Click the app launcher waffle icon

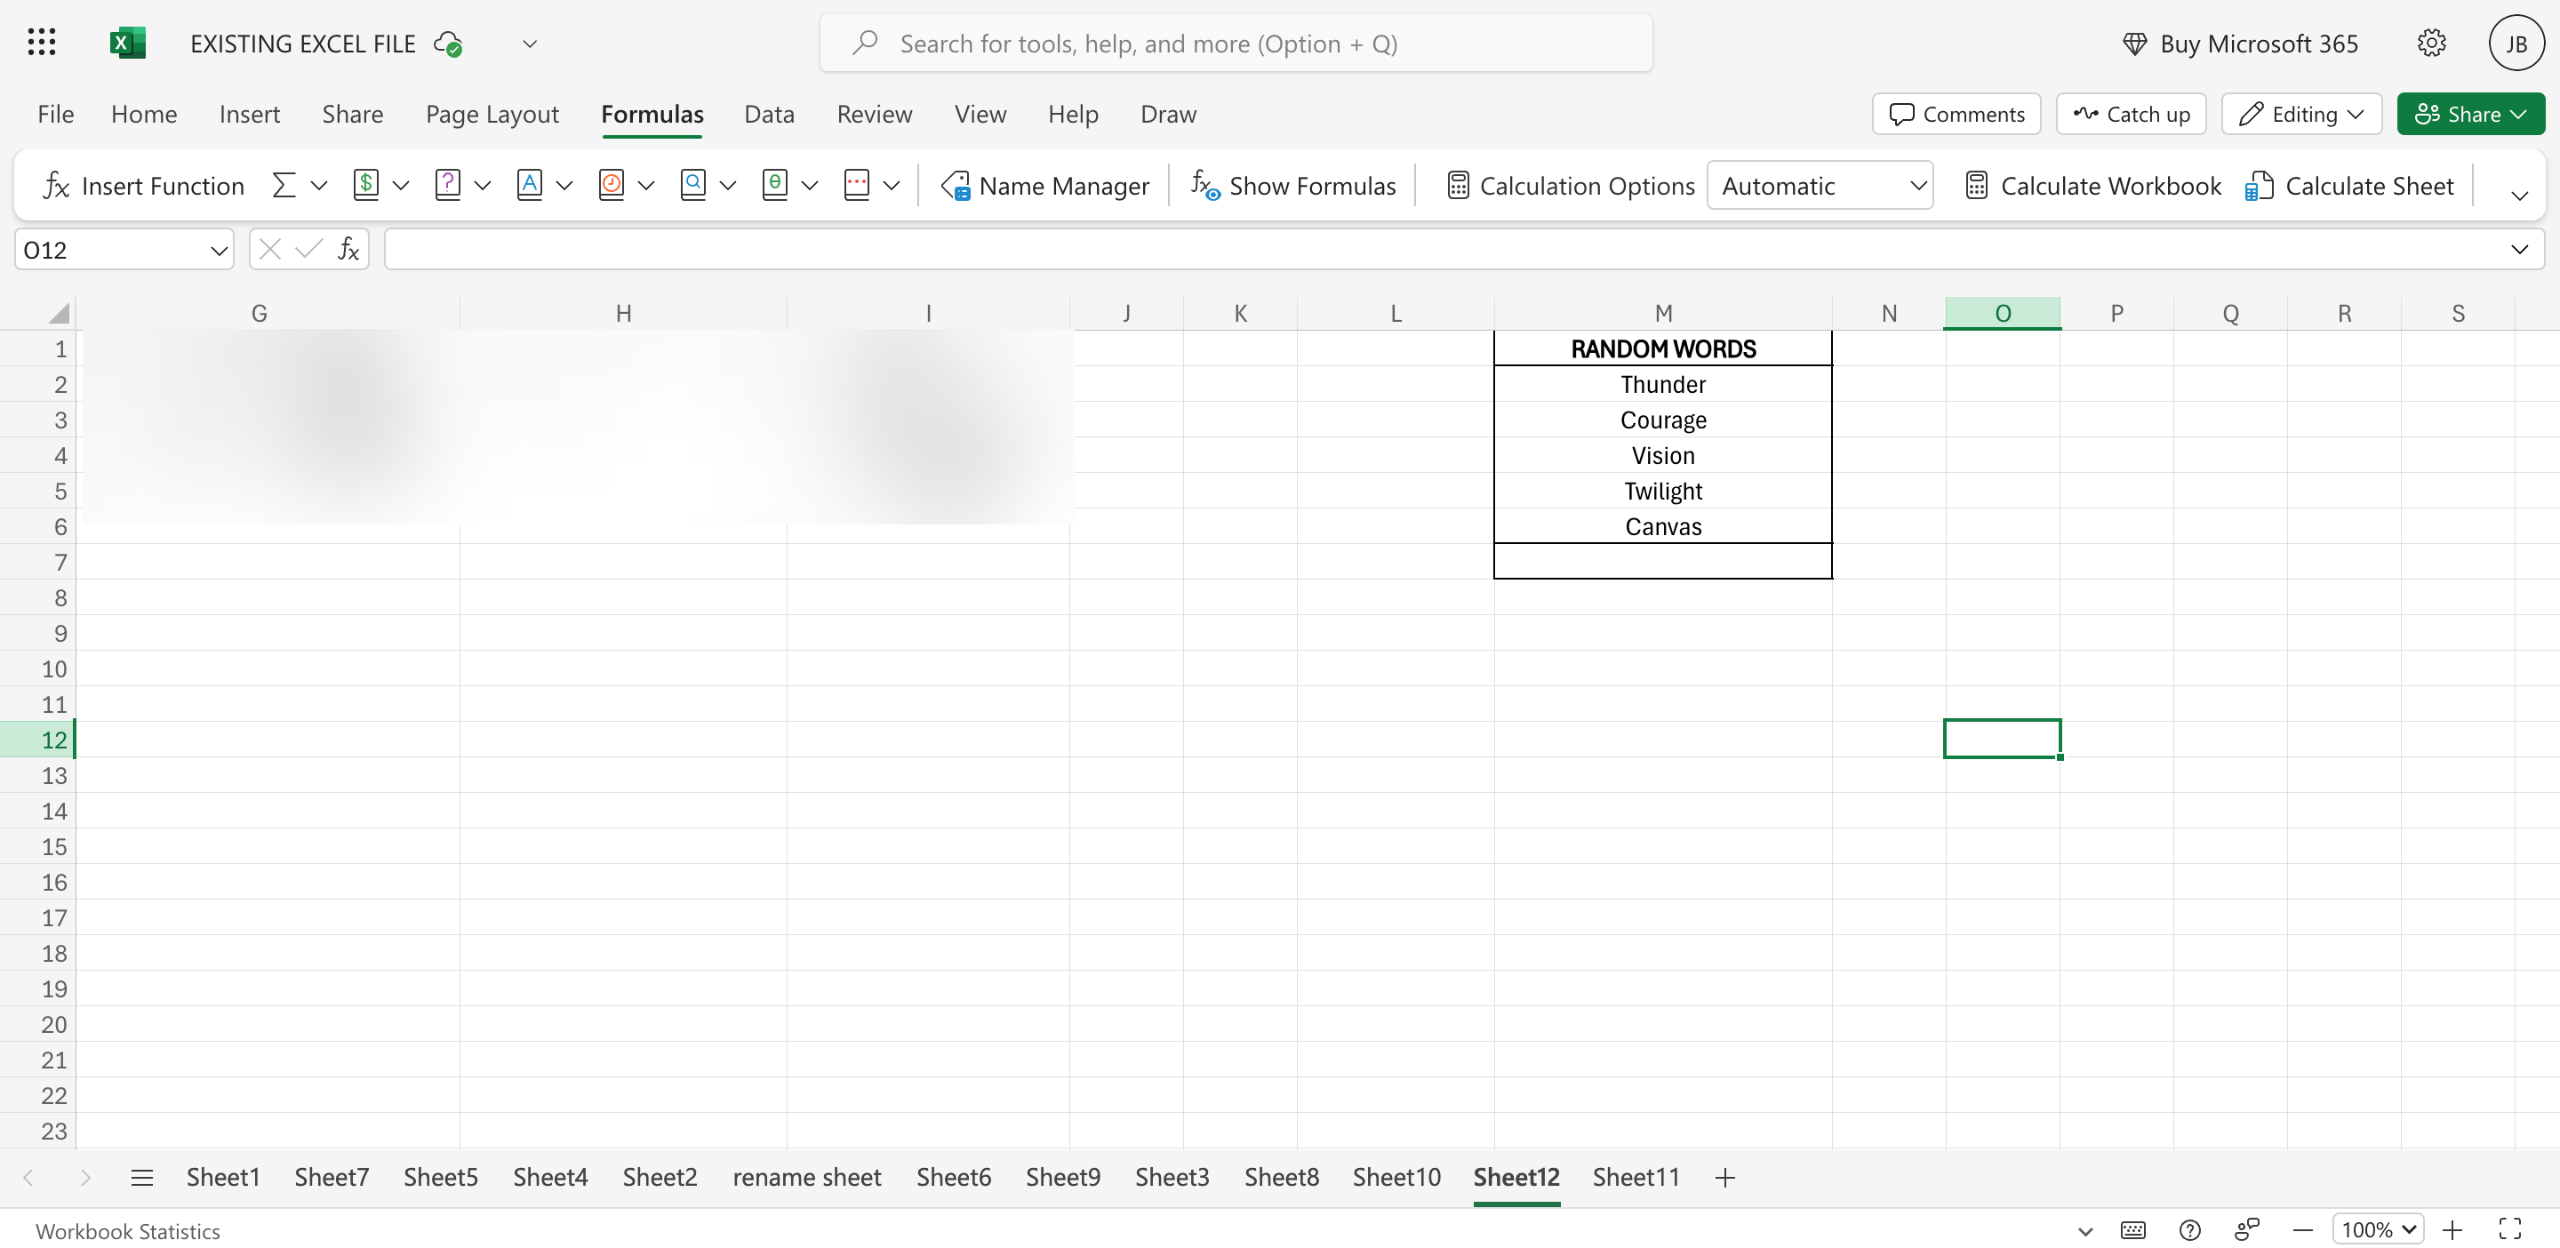tap(41, 43)
